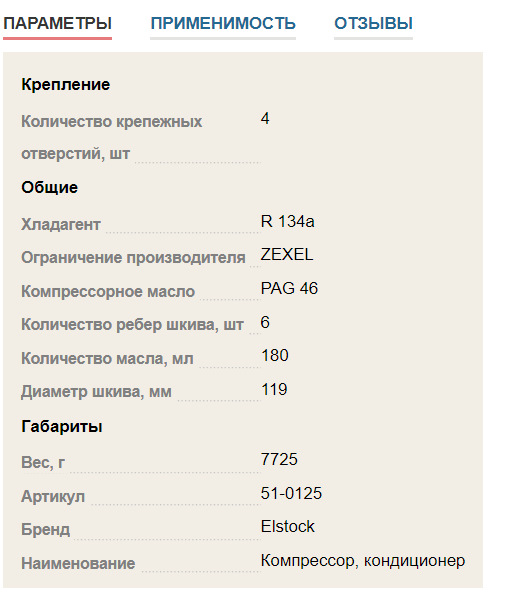This screenshot has width=511, height=611.
Task: Select the Ограничение производителя label
Action: 133,258
